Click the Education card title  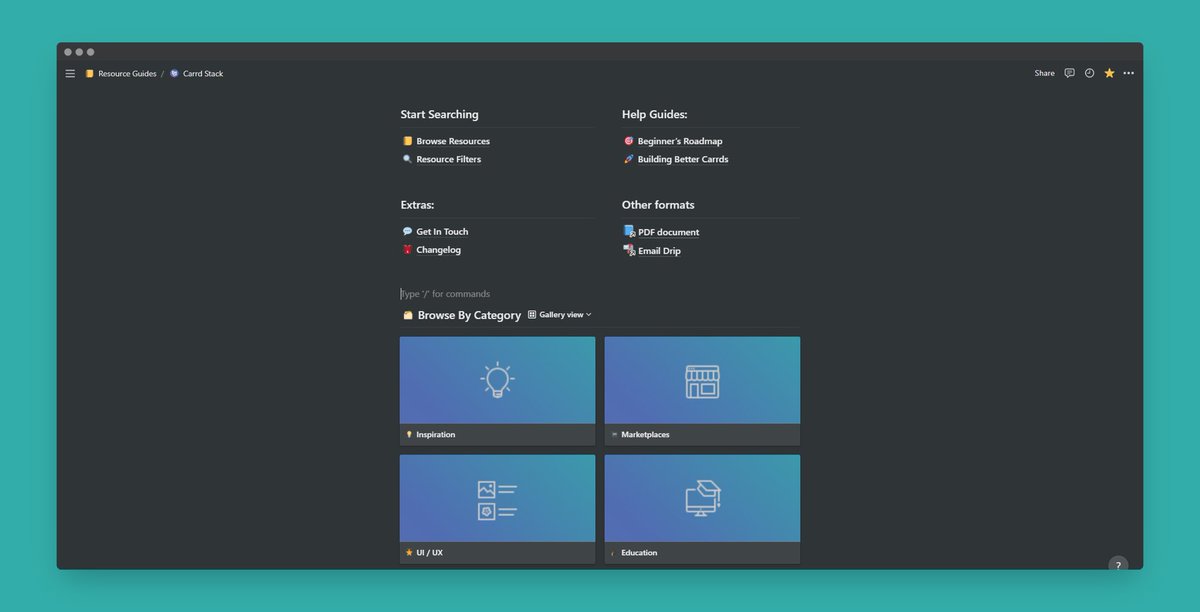click(639, 553)
